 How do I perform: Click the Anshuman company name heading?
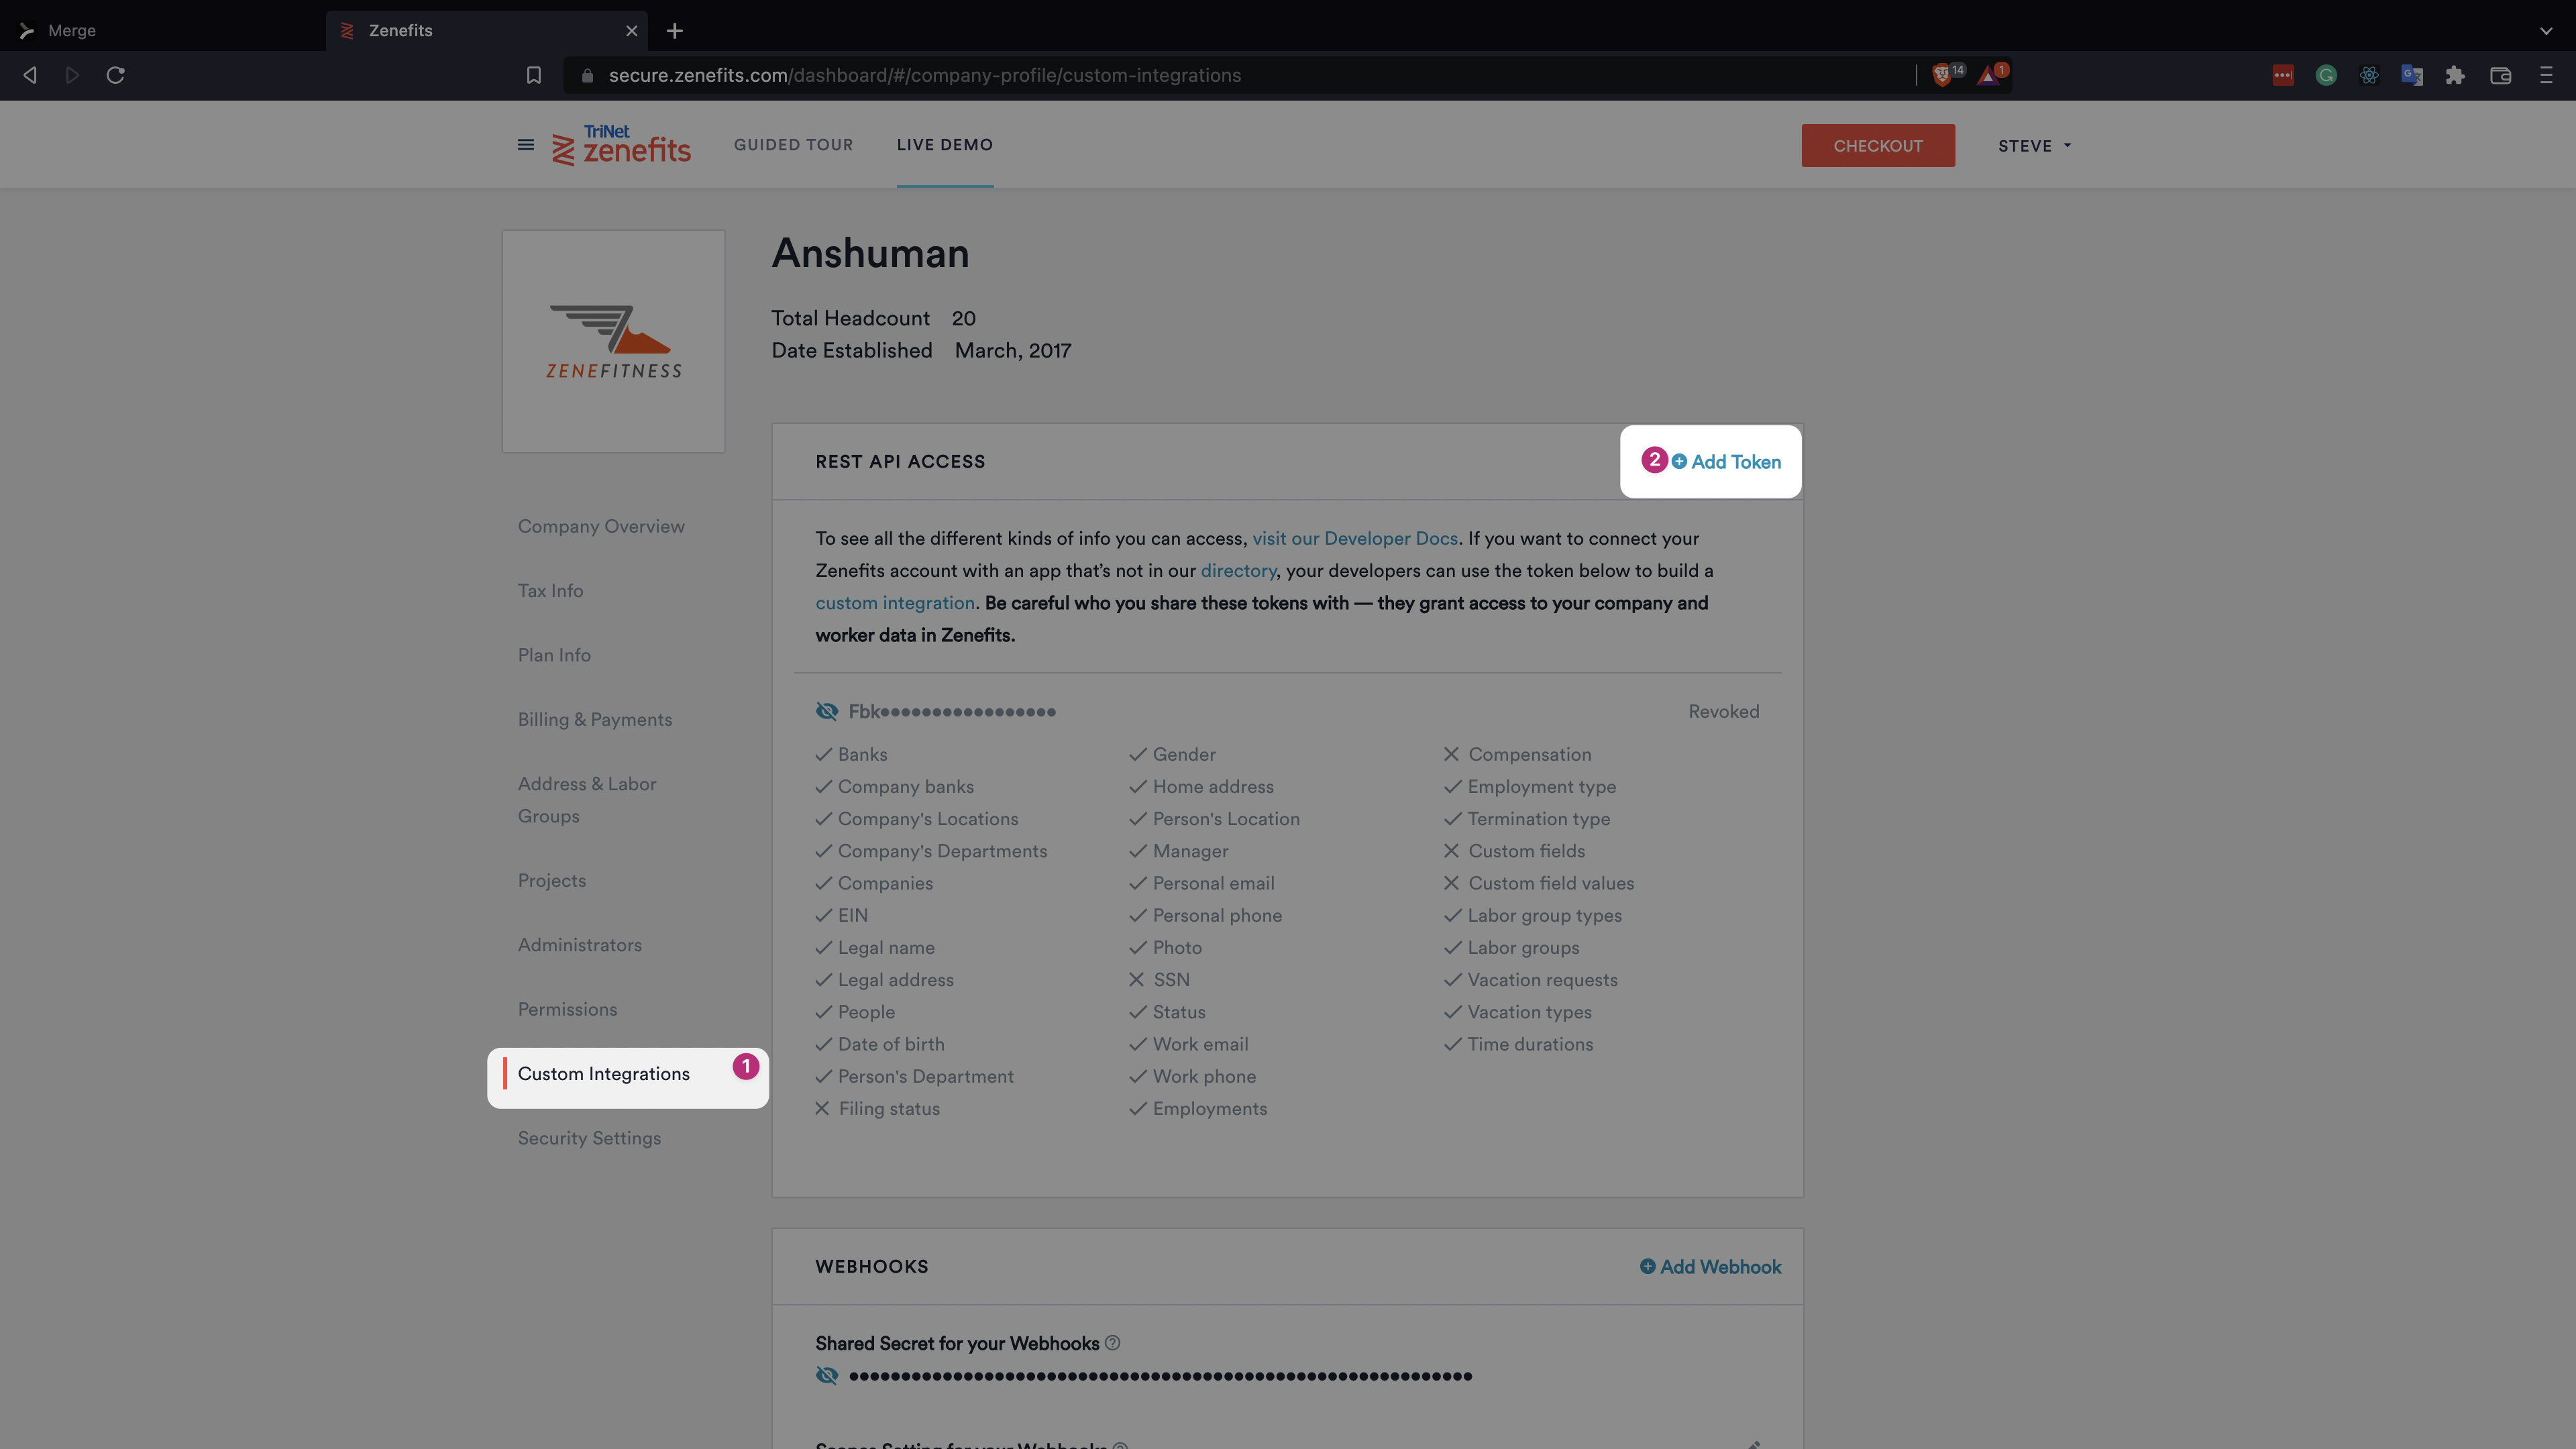870,253
